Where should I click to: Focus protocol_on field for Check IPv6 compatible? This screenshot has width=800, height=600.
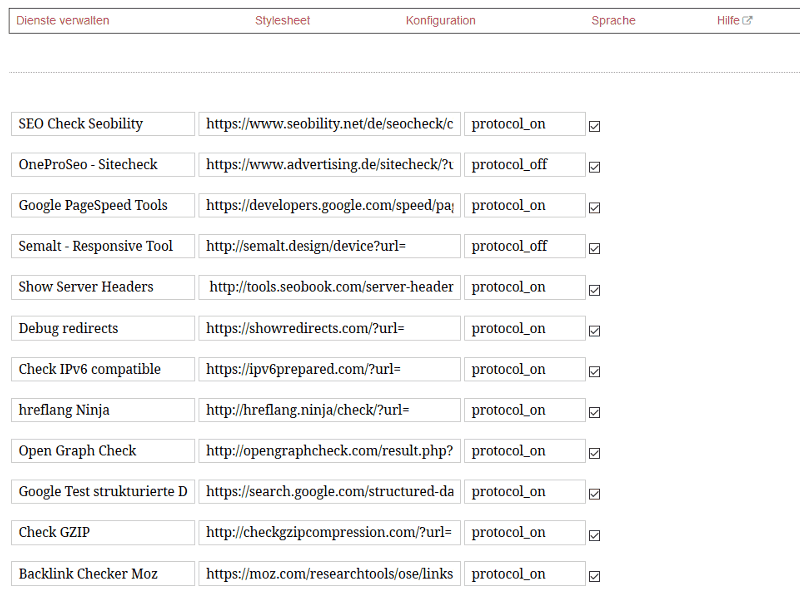(524, 369)
